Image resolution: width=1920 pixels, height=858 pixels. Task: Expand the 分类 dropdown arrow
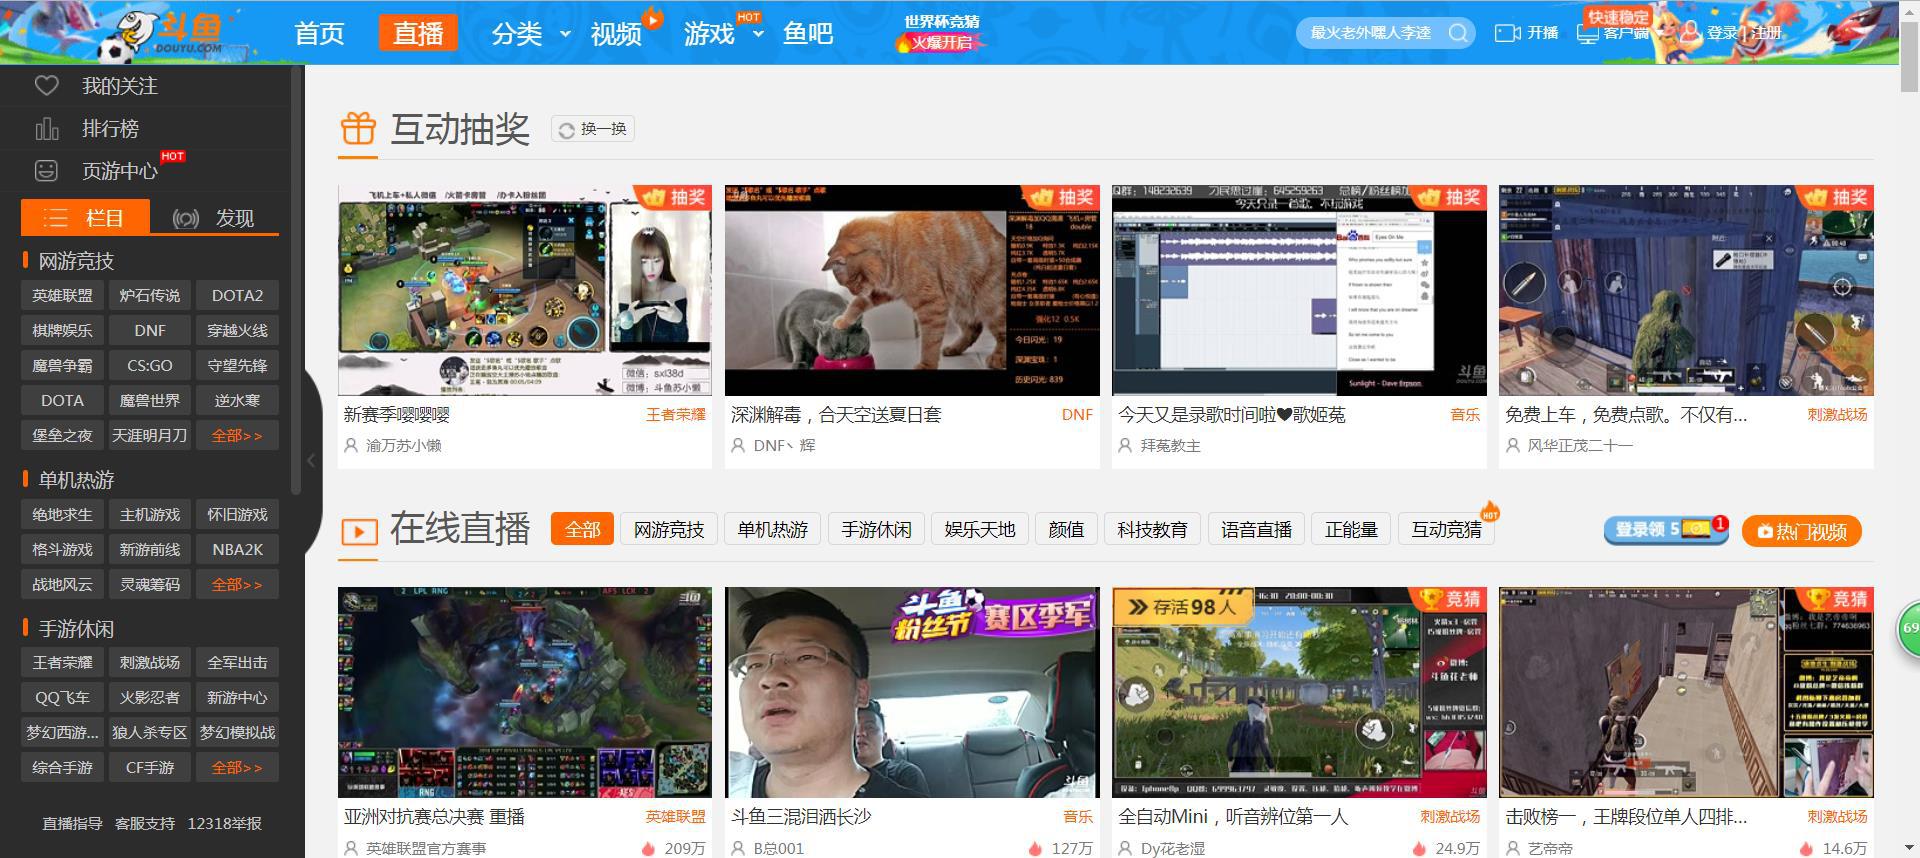pos(565,34)
